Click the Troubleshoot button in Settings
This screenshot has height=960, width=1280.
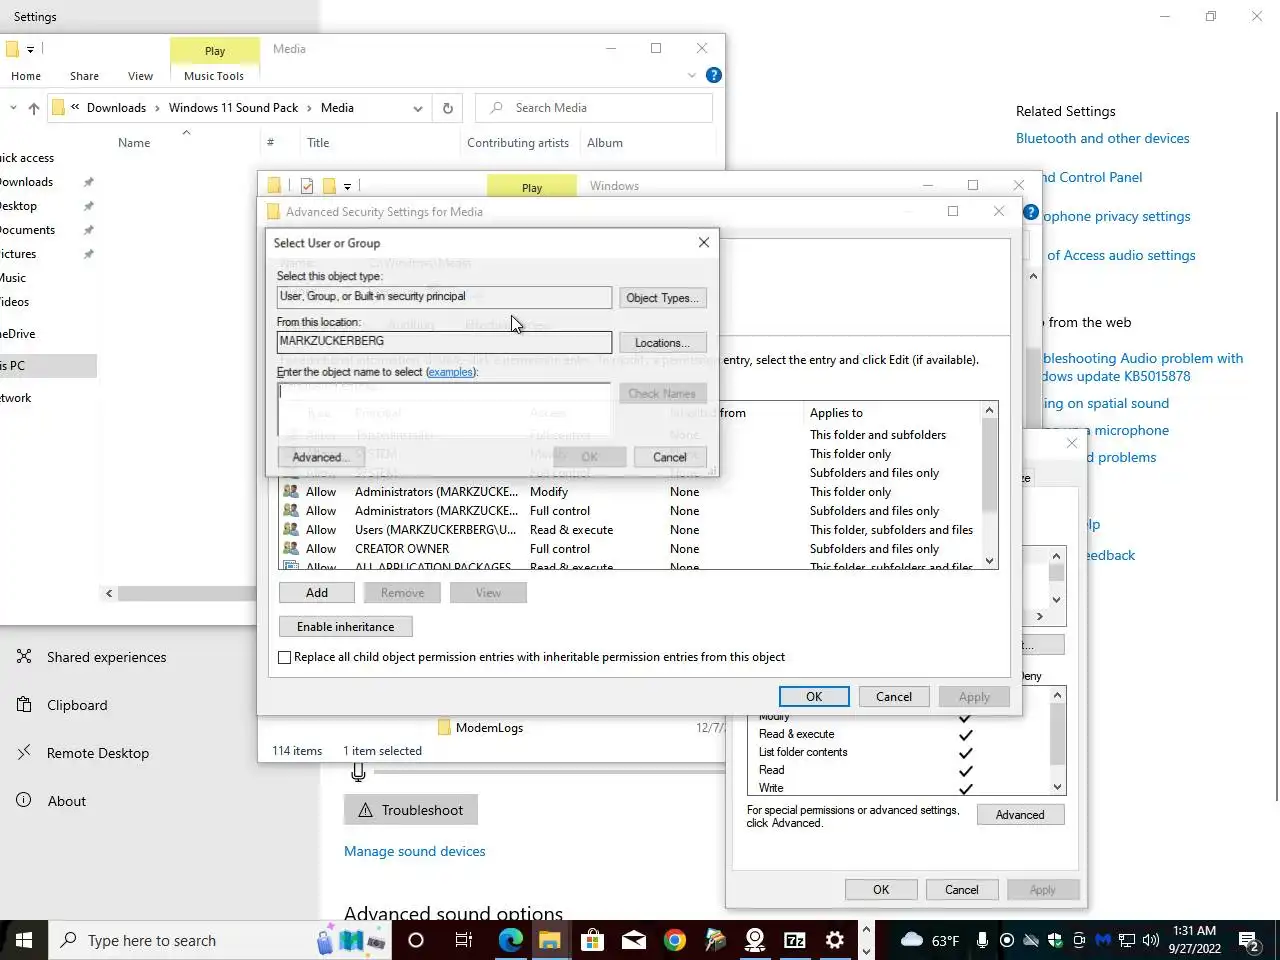pos(411,810)
